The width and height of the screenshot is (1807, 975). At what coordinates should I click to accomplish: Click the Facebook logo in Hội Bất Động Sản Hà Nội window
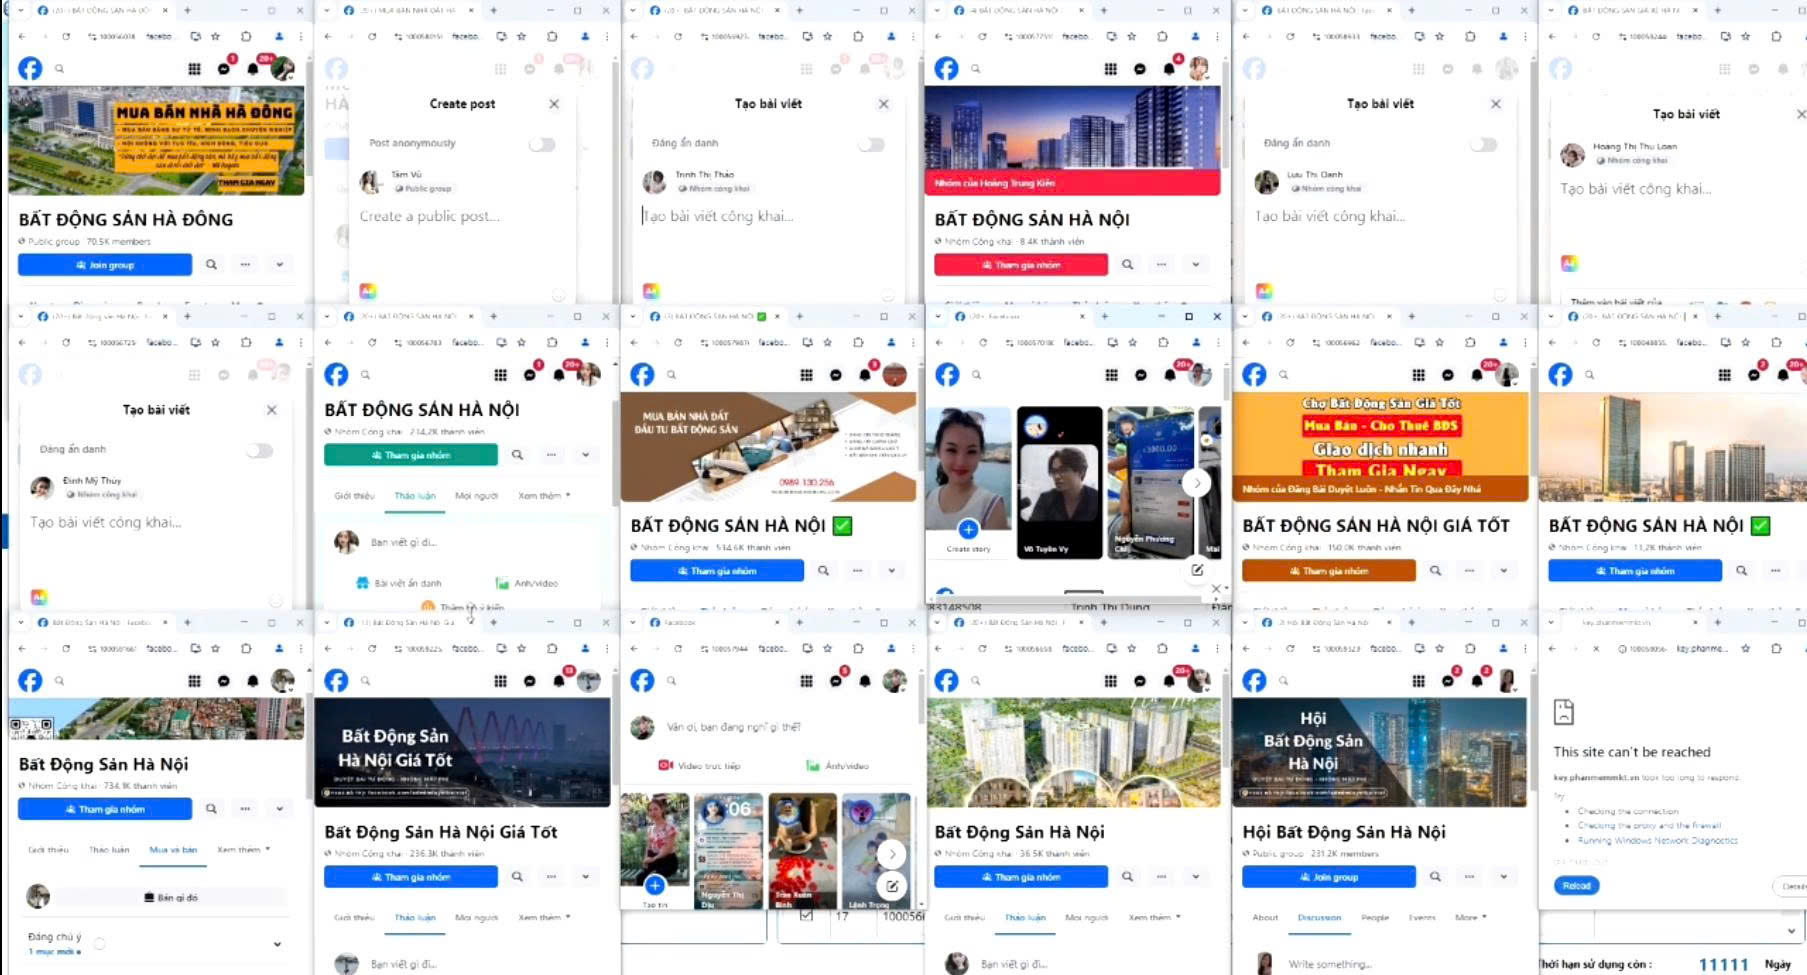tap(1254, 681)
